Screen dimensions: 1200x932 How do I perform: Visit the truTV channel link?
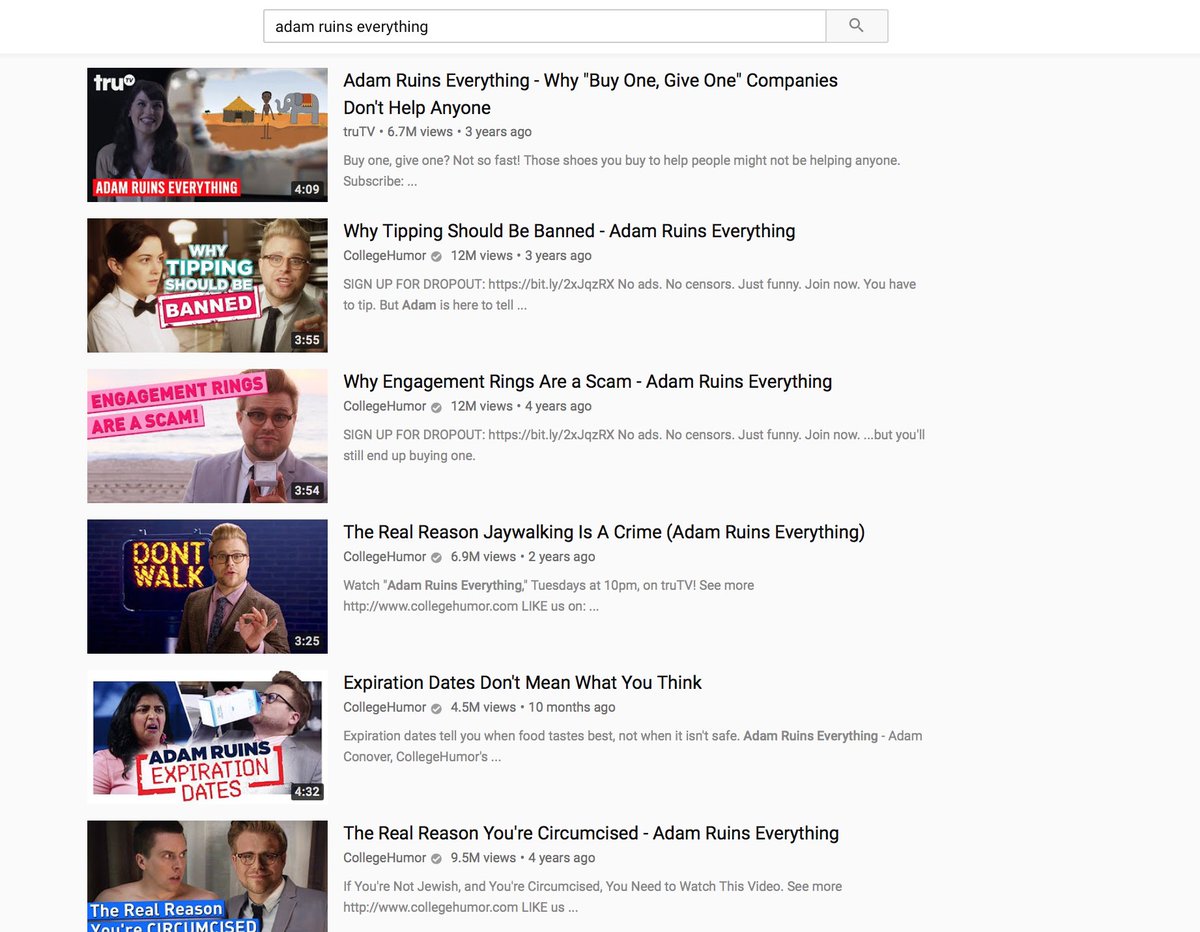coord(359,132)
